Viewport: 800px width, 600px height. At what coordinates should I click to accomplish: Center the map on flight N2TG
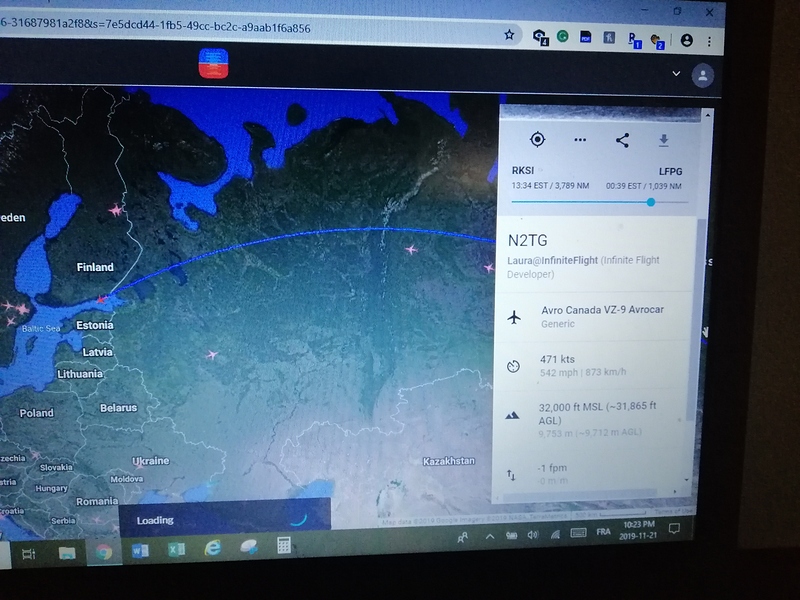coord(537,139)
